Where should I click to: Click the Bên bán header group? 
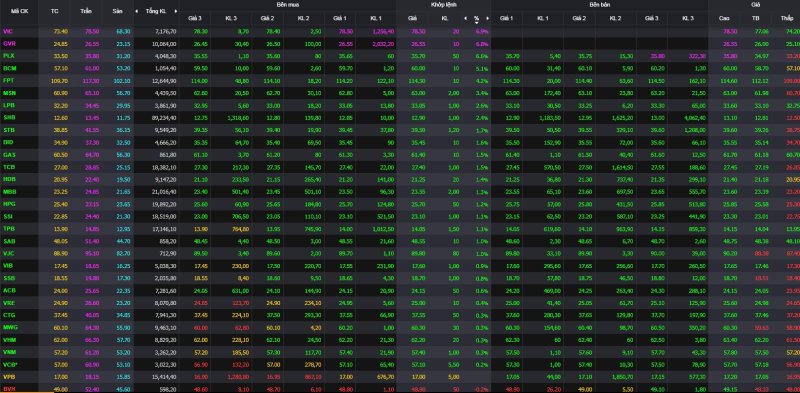599,4
